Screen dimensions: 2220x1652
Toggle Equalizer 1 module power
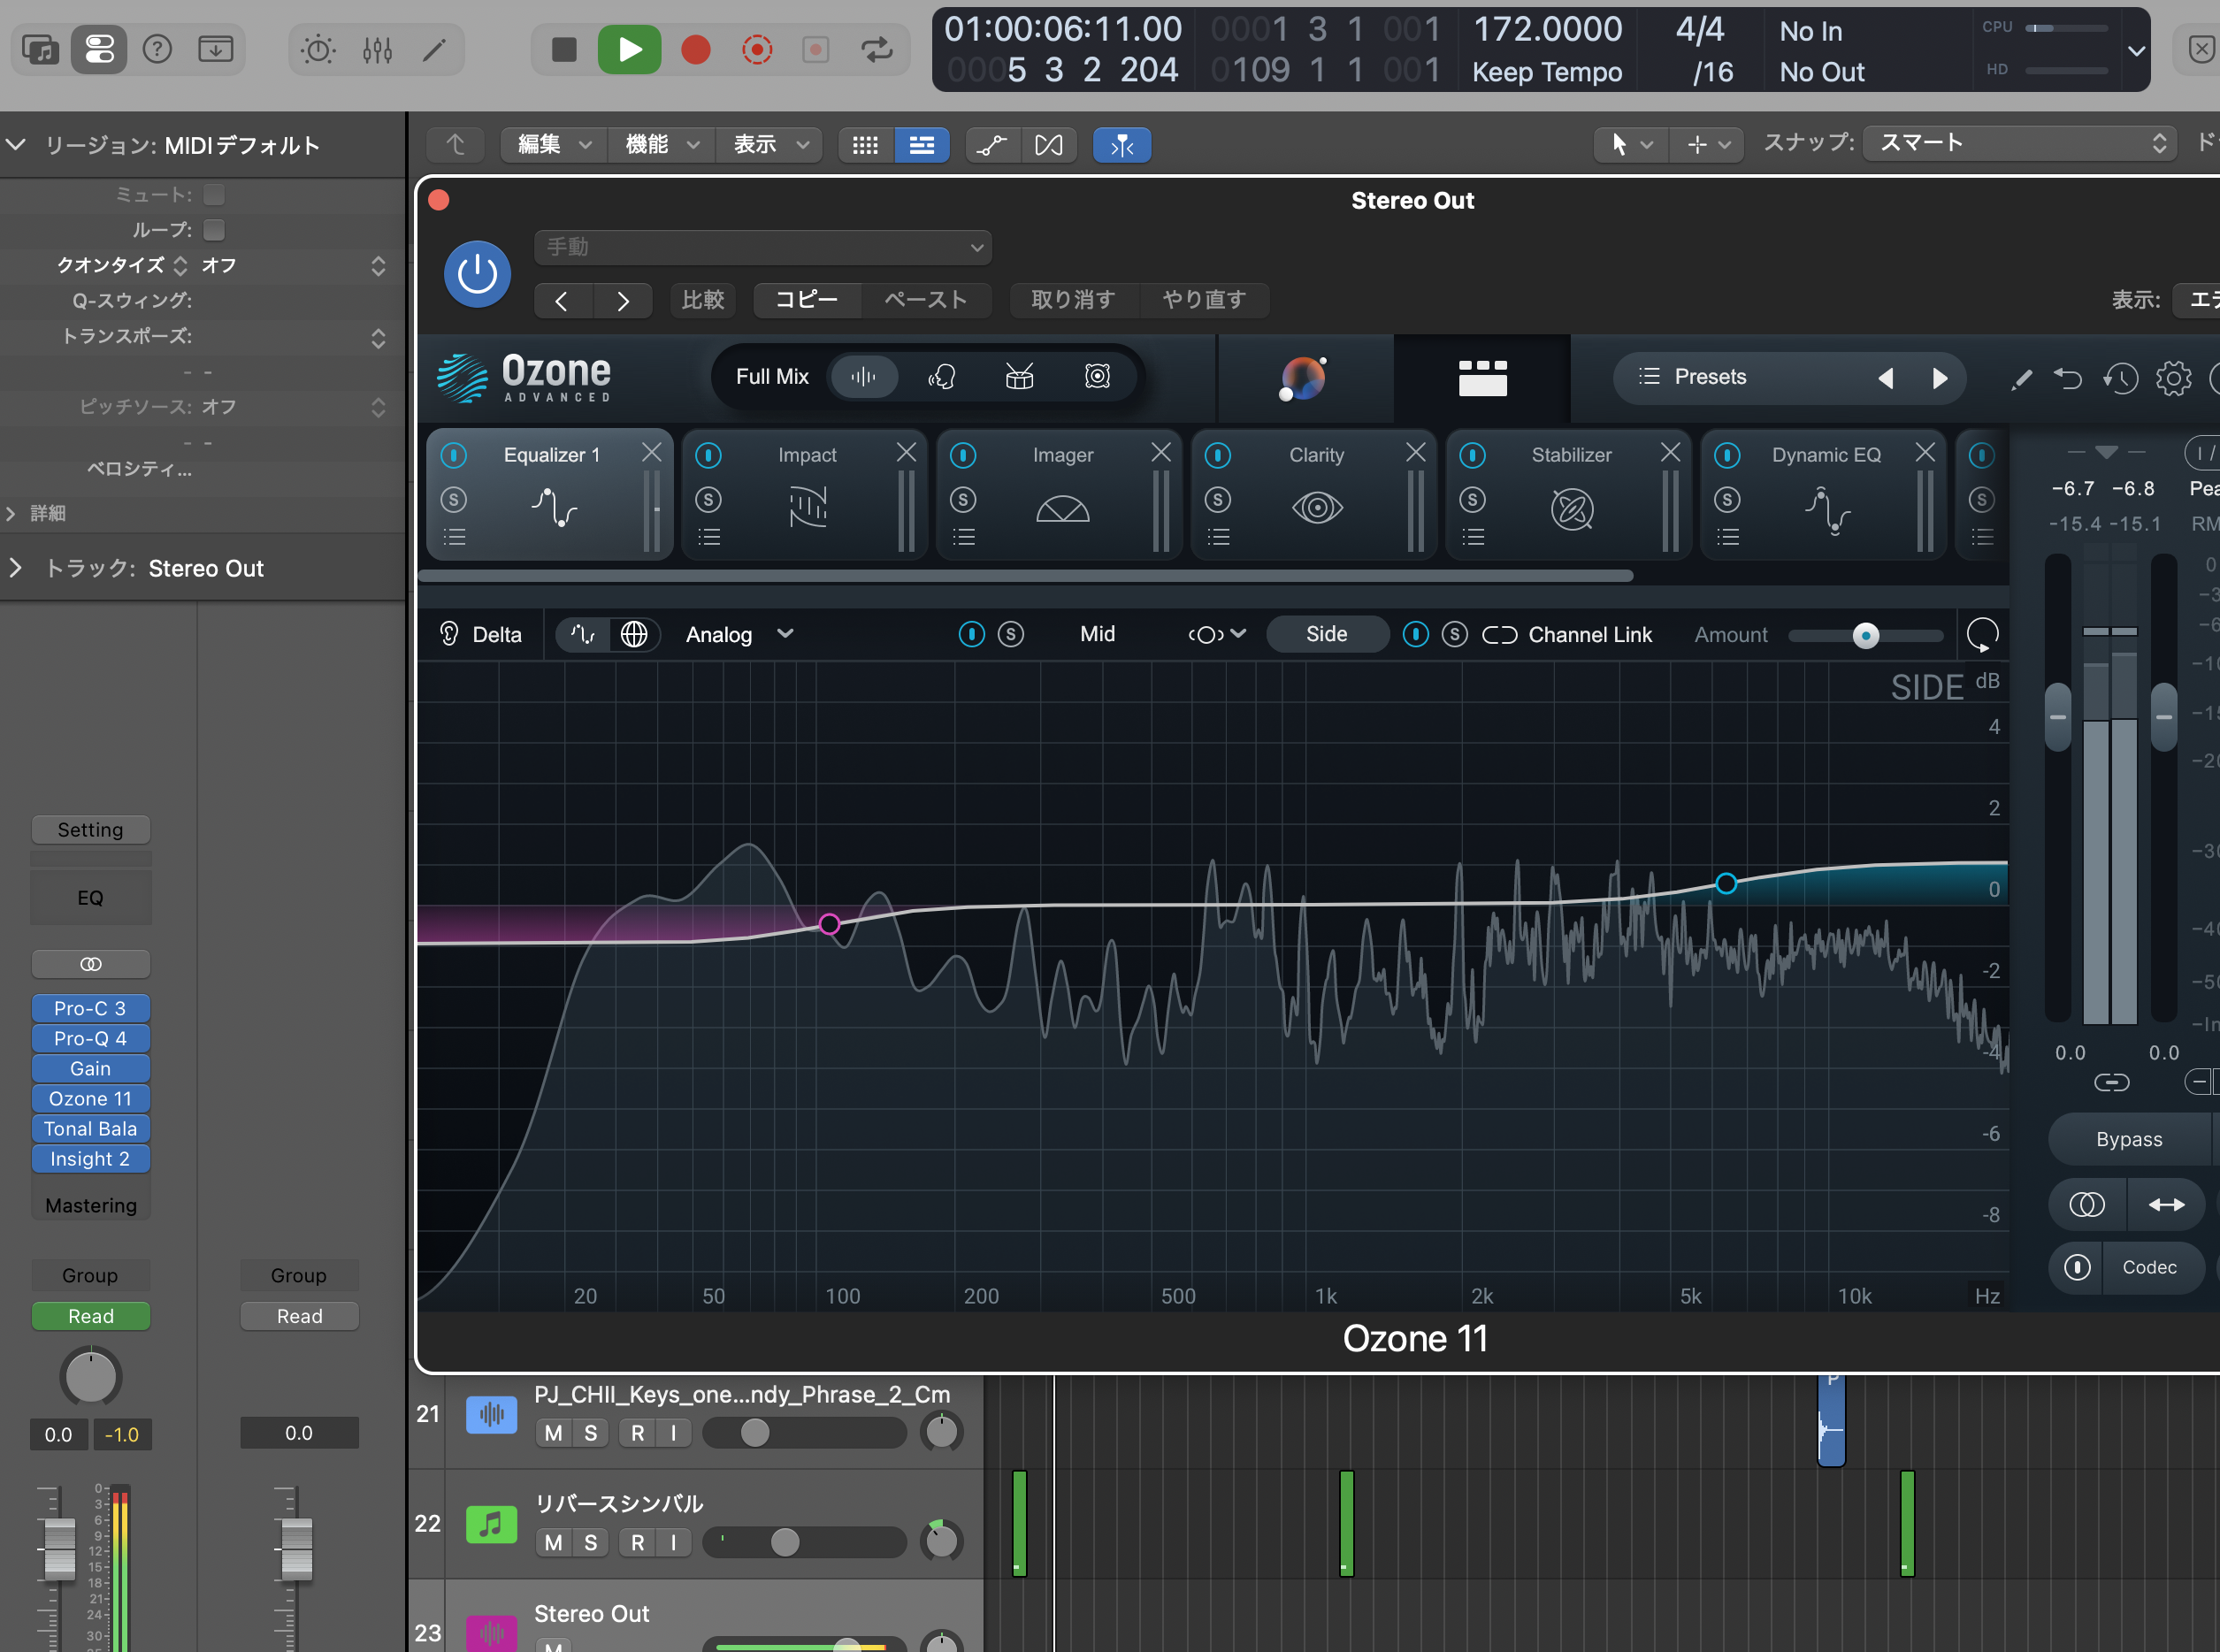[454, 455]
